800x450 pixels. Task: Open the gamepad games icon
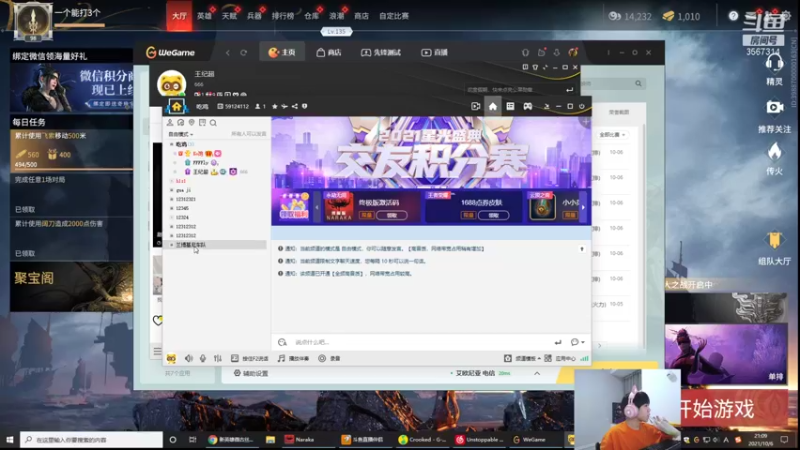[528, 106]
